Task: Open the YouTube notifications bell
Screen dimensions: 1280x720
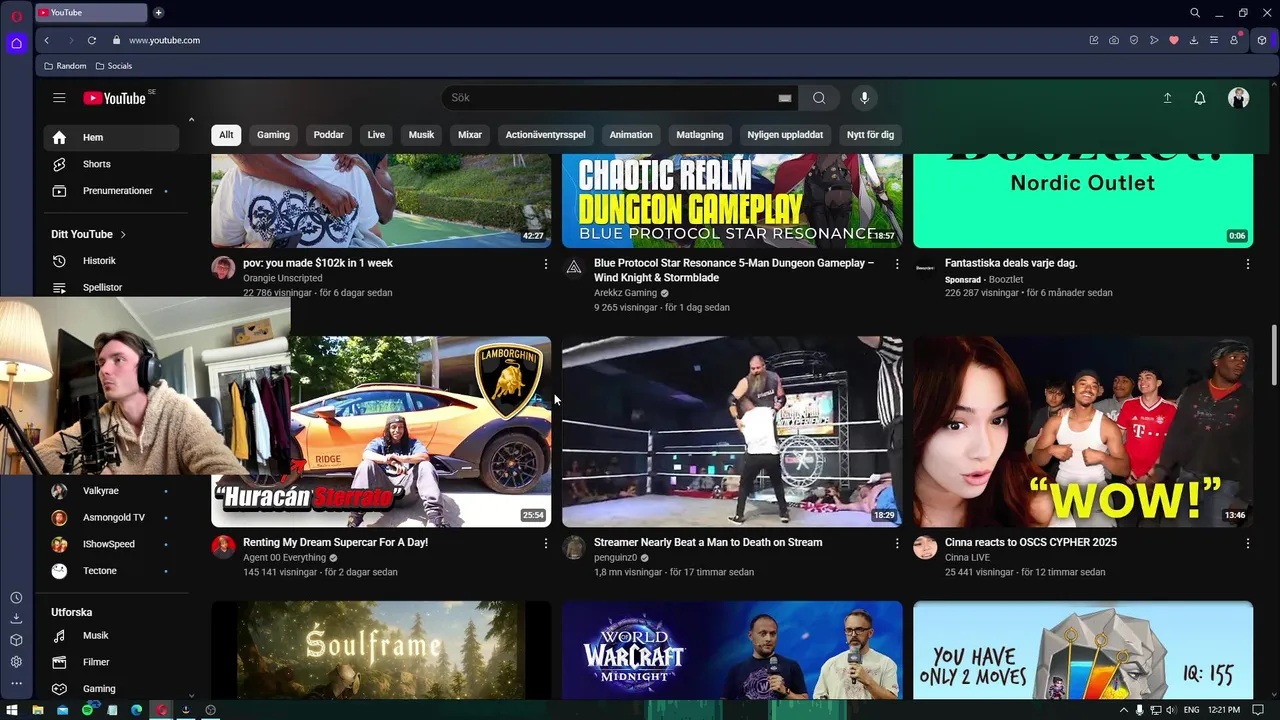Action: (1200, 98)
